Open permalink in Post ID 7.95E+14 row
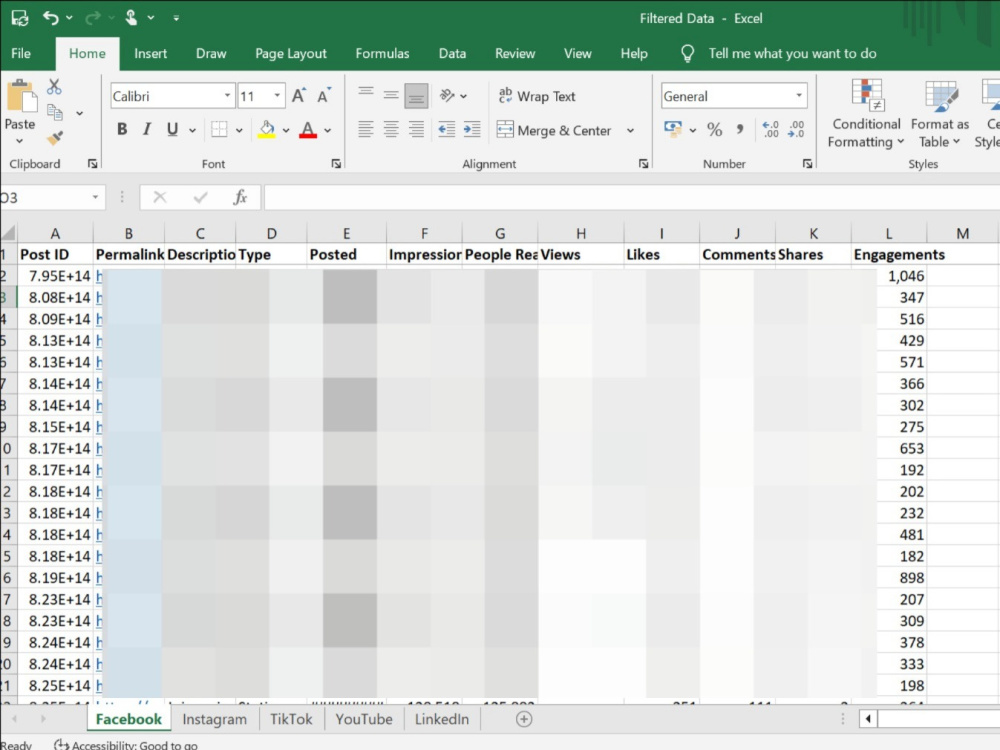 pos(99,276)
